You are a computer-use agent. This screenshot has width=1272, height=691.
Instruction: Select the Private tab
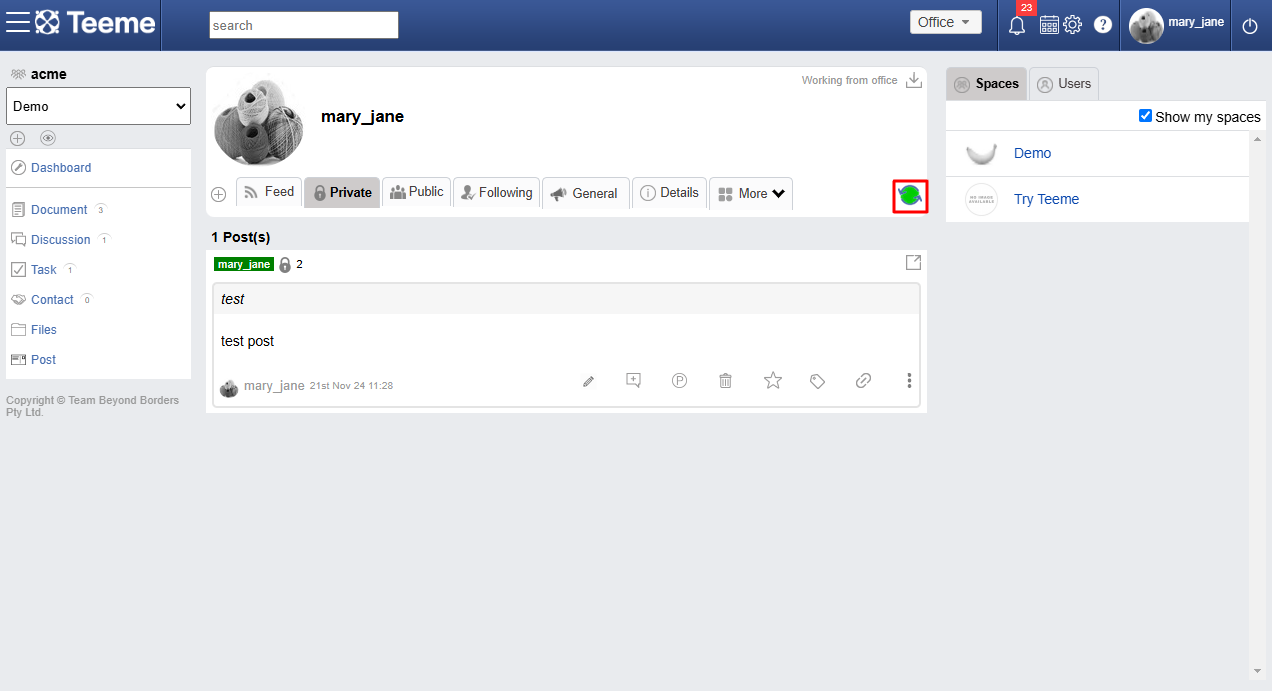pyautogui.click(x=342, y=192)
